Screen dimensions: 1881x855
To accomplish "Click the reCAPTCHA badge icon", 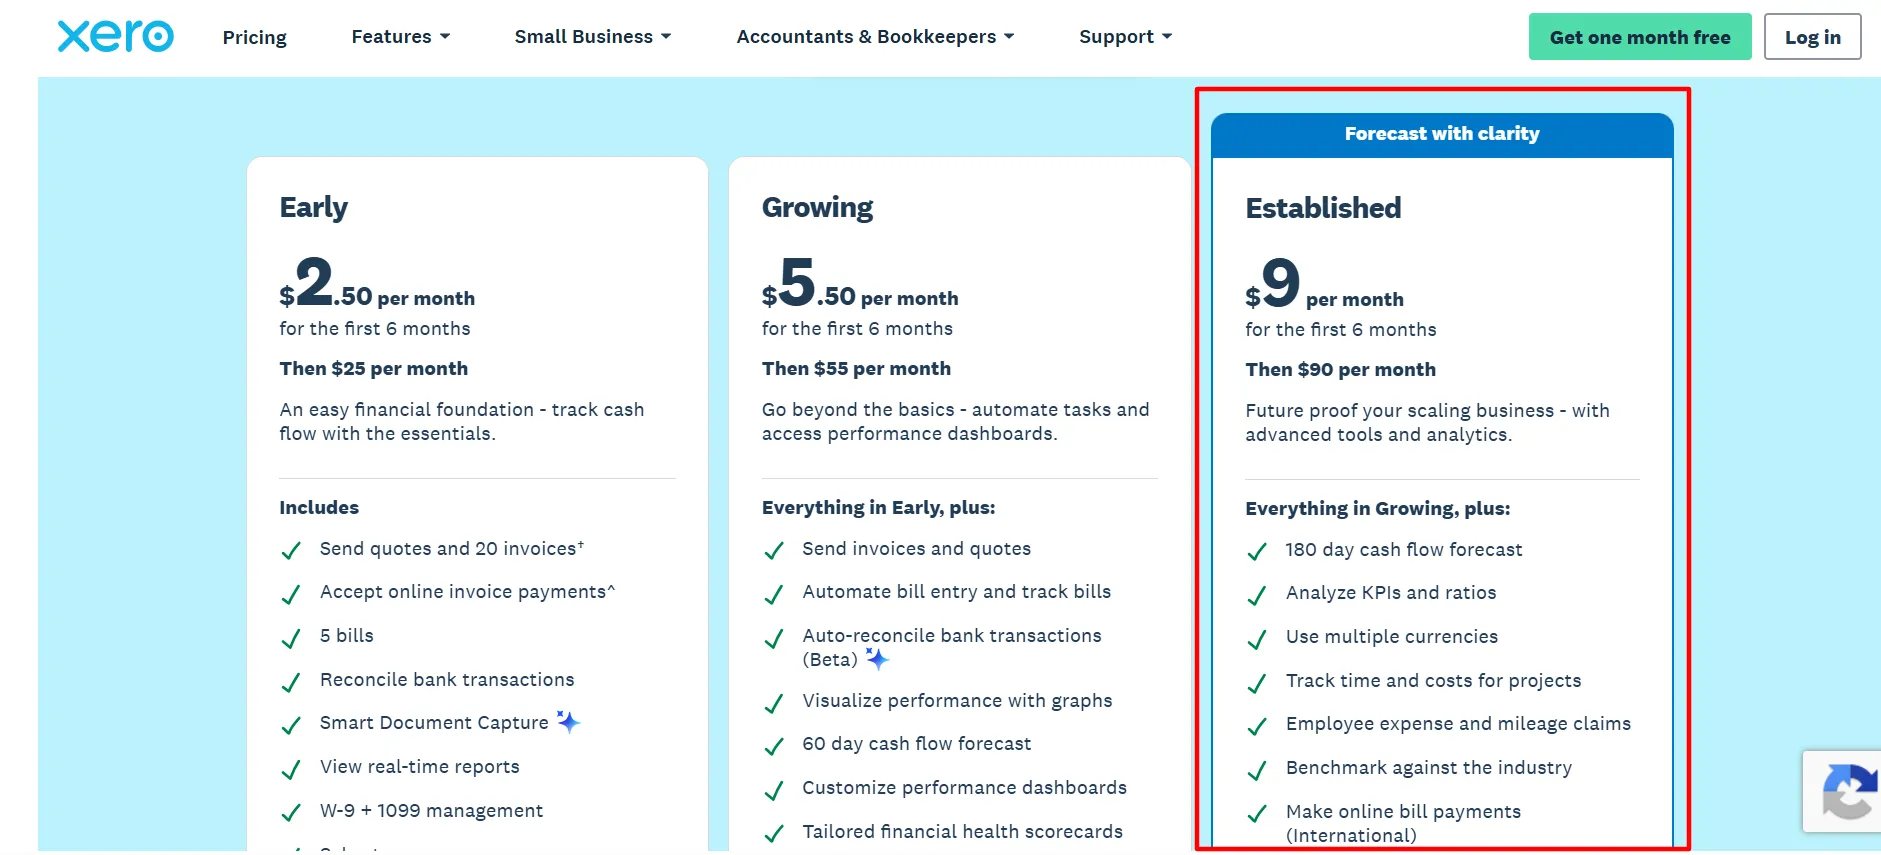I will [1850, 791].
